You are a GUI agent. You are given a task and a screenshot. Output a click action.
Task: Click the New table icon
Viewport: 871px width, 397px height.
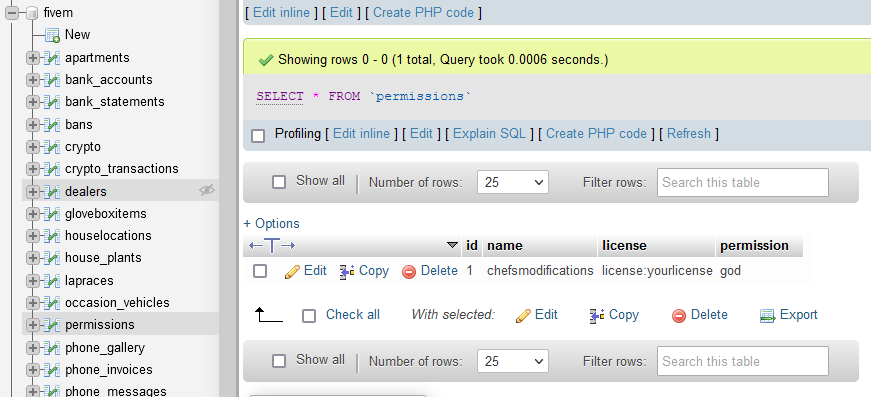[52, 35]
